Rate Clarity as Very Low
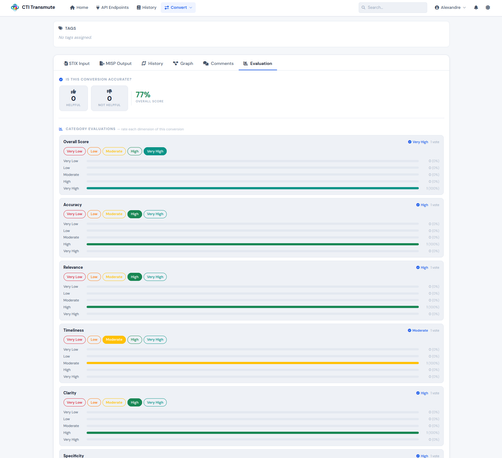The width and height of the screenshot is (502, 458). [x=74, y=402]
